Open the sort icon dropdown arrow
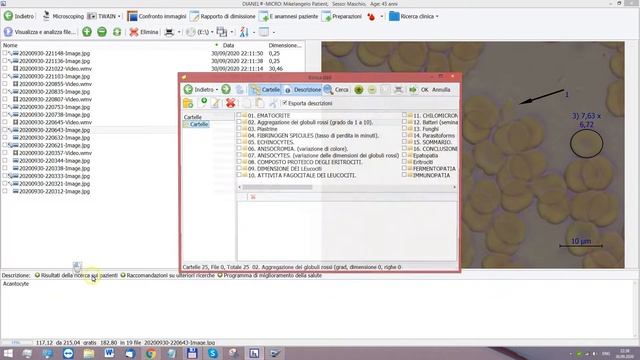The image size is (640, 360). pos(253,32)
